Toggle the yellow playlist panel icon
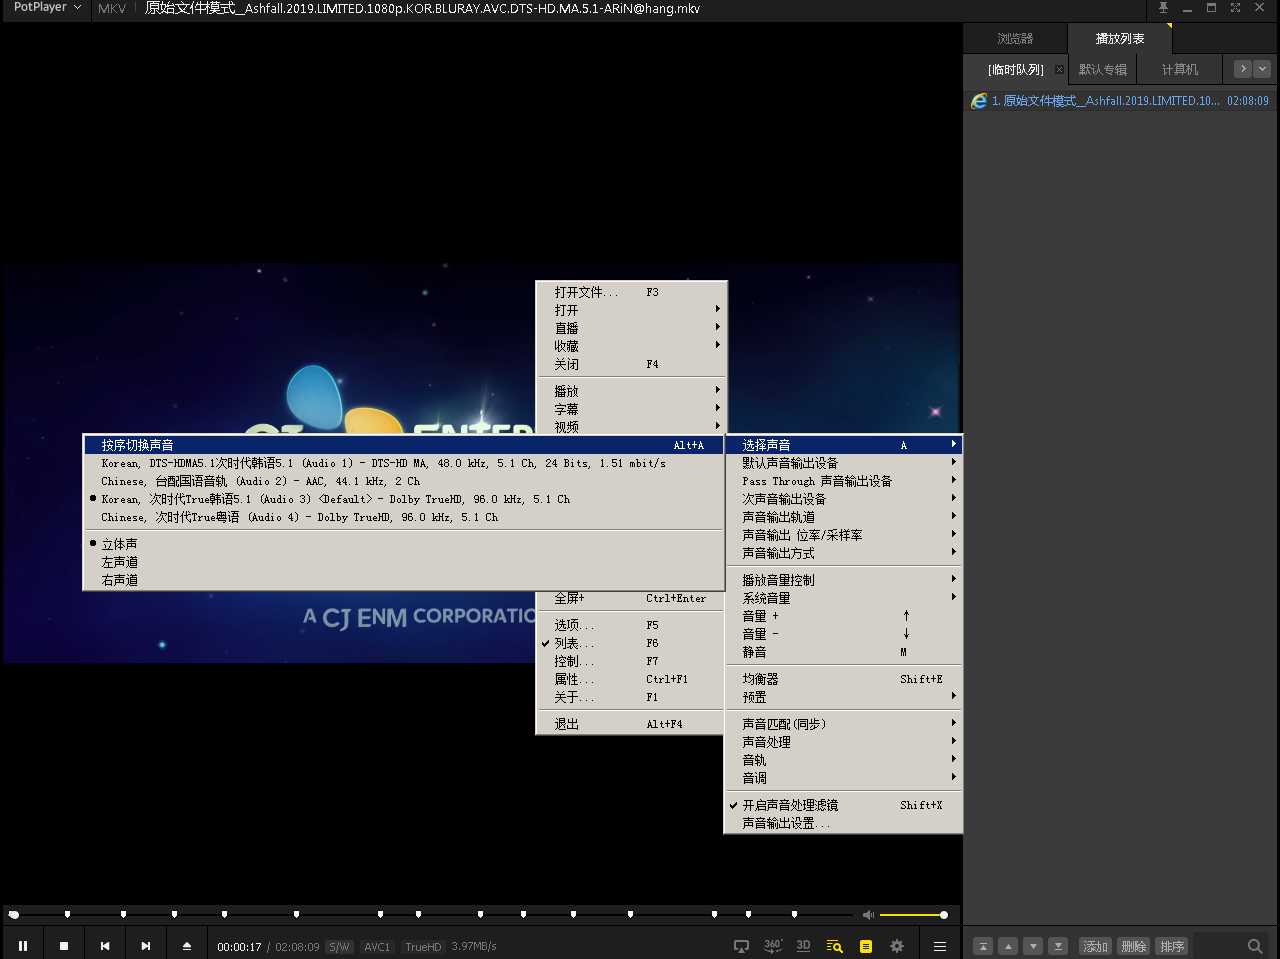Viewport: 1280px width, 959px height. [866, 946]
